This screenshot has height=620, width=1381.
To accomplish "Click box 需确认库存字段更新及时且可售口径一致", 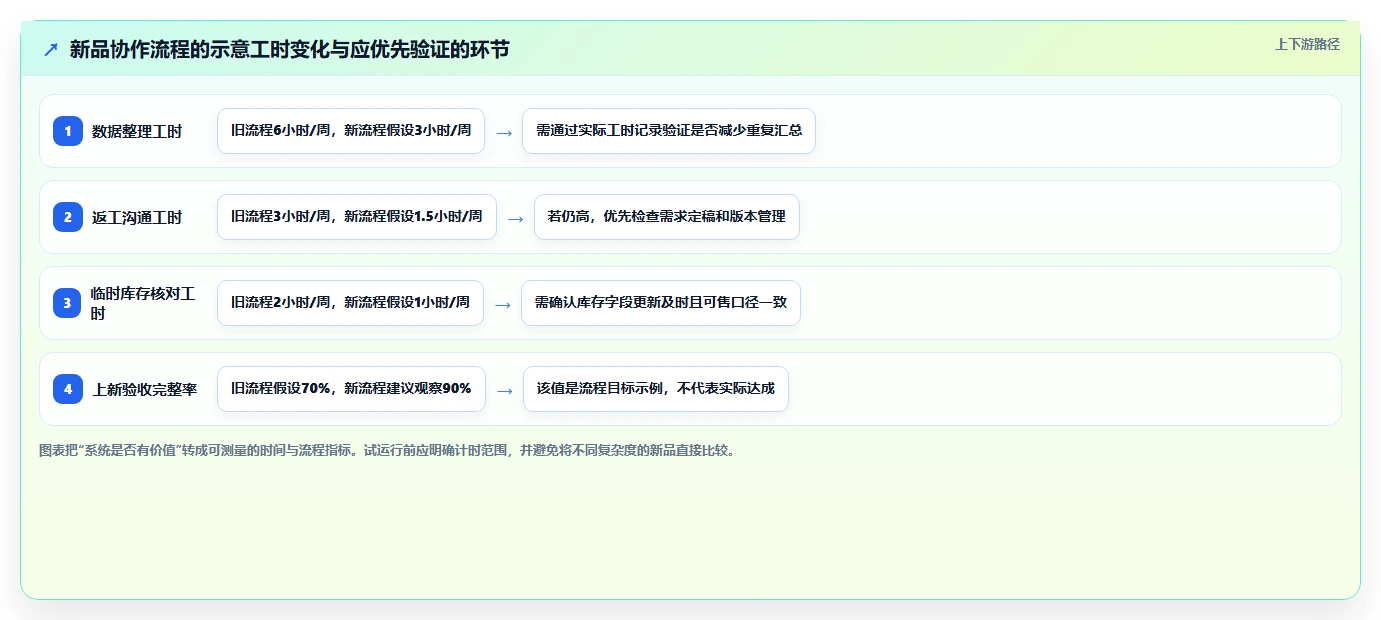I will point(661,303).
